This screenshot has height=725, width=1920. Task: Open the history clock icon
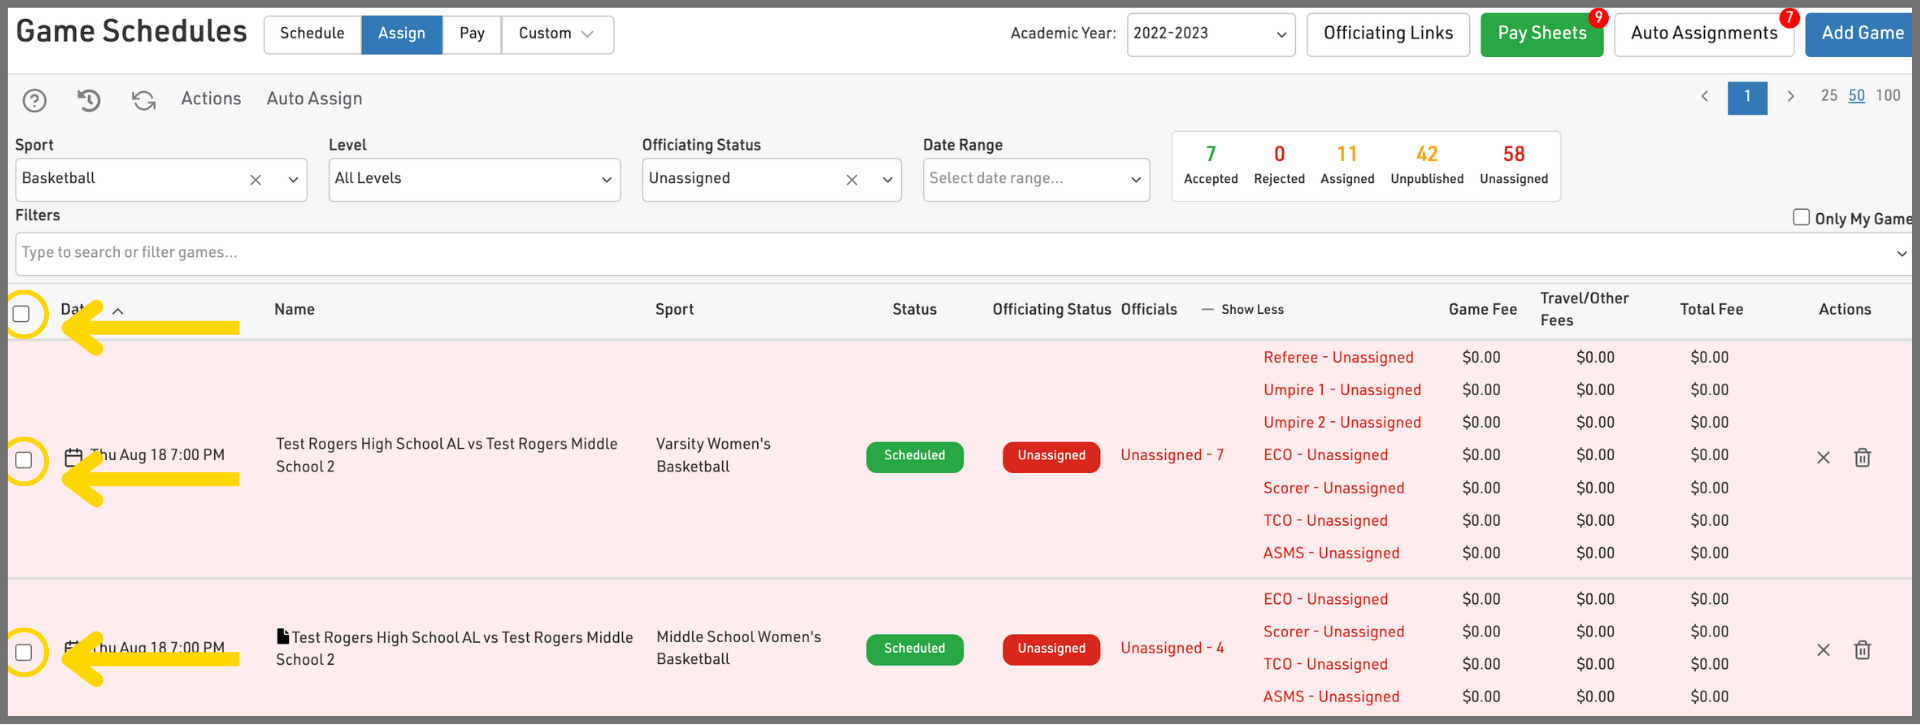tap(89, 100)
